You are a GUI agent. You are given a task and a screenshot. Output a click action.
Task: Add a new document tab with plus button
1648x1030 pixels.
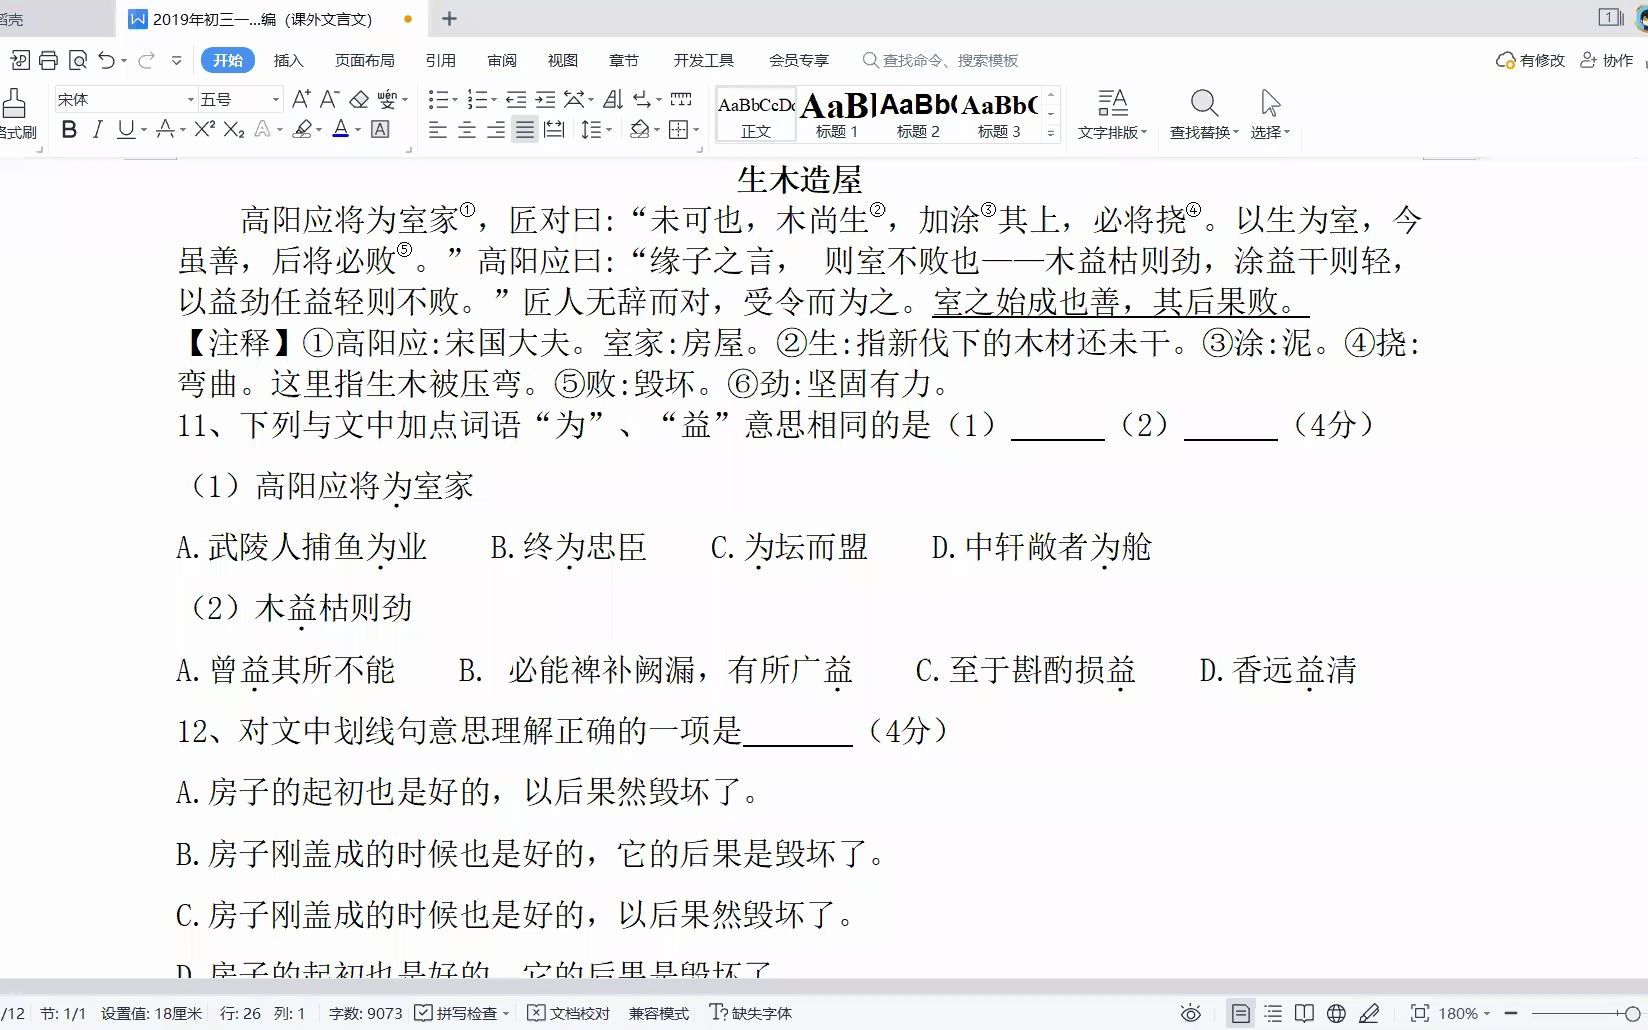(449, 18)
